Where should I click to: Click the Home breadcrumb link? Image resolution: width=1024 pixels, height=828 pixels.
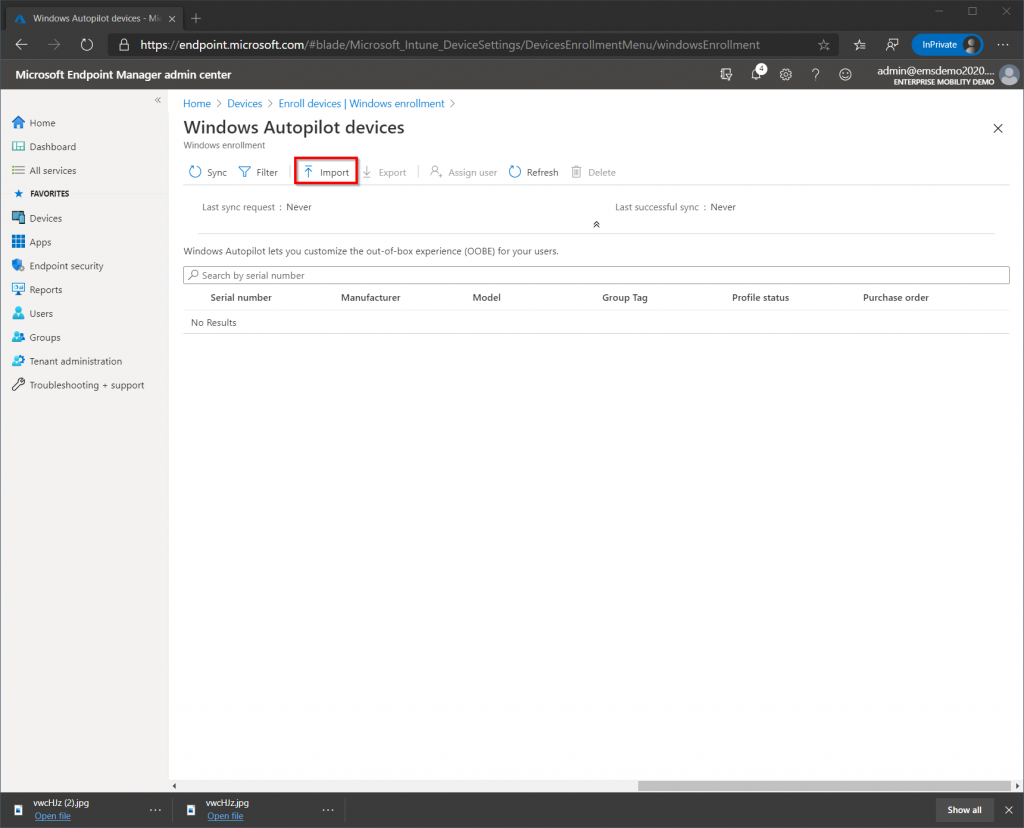pos(197,104)
